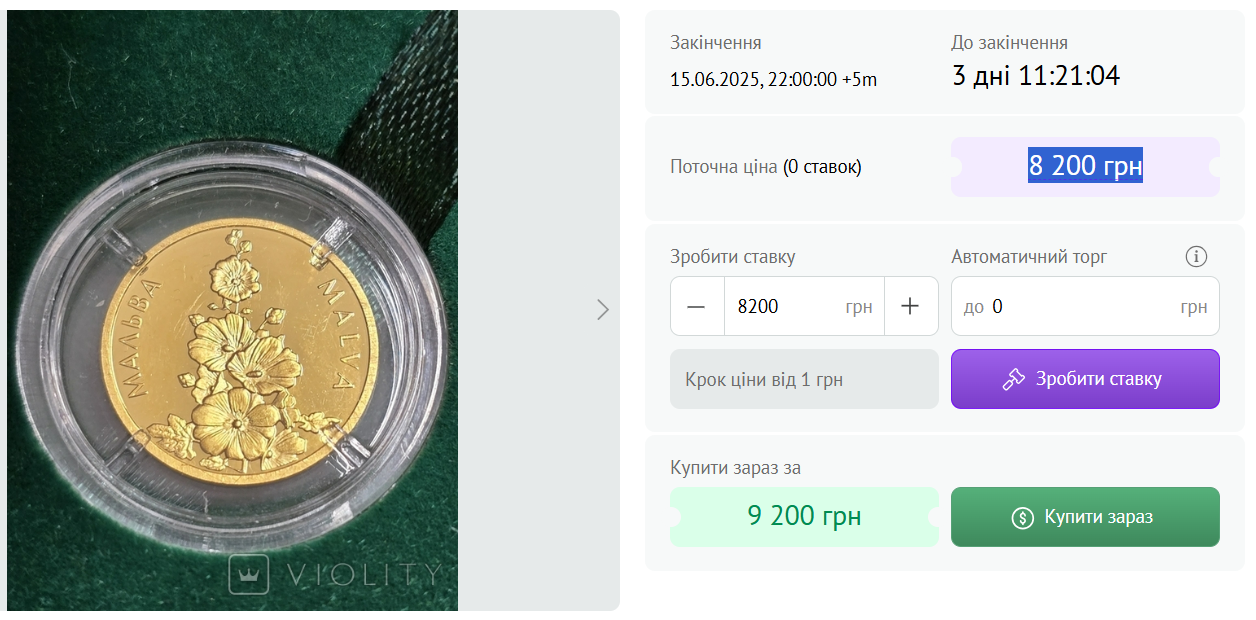The width and height of the screenshot is (1256, 620).
Task: Click the До закінчення label
Action: coord(1009,43)
